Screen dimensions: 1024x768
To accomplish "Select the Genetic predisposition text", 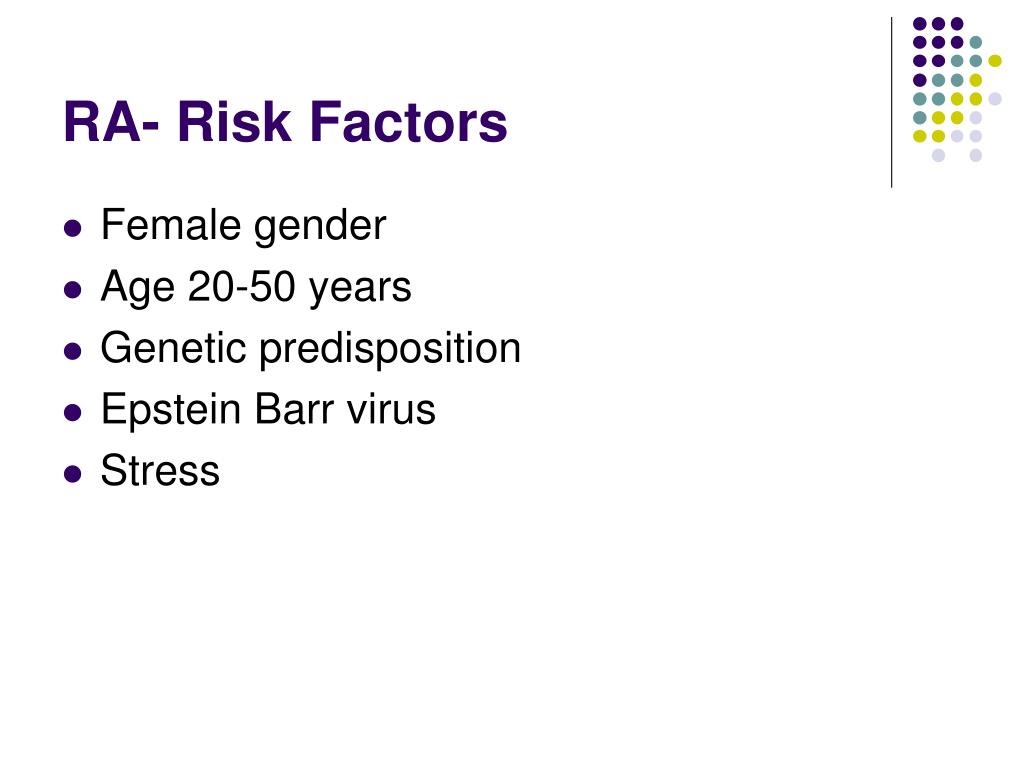I will click(311, 349).
